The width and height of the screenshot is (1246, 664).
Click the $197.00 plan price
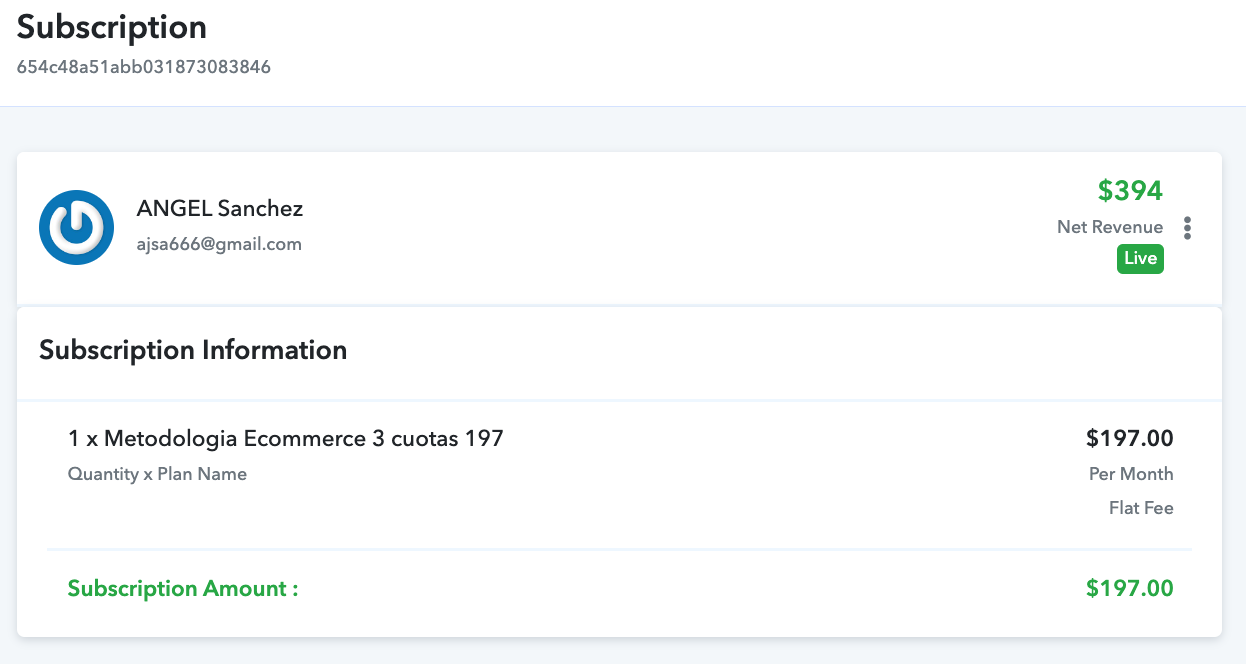pyautogui.click(x=1130, y=438)
